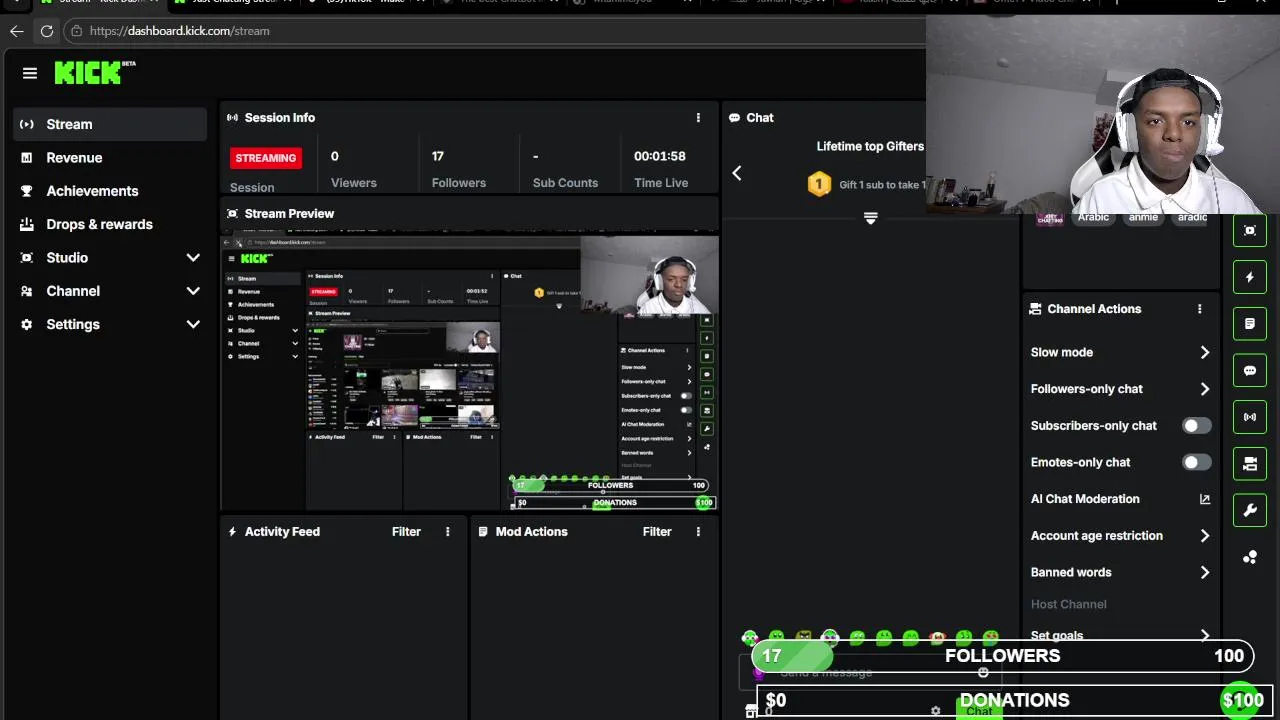This screenshot has height=720, width=1280.
Task: Open Account age restriction options
Action: 1120,536
